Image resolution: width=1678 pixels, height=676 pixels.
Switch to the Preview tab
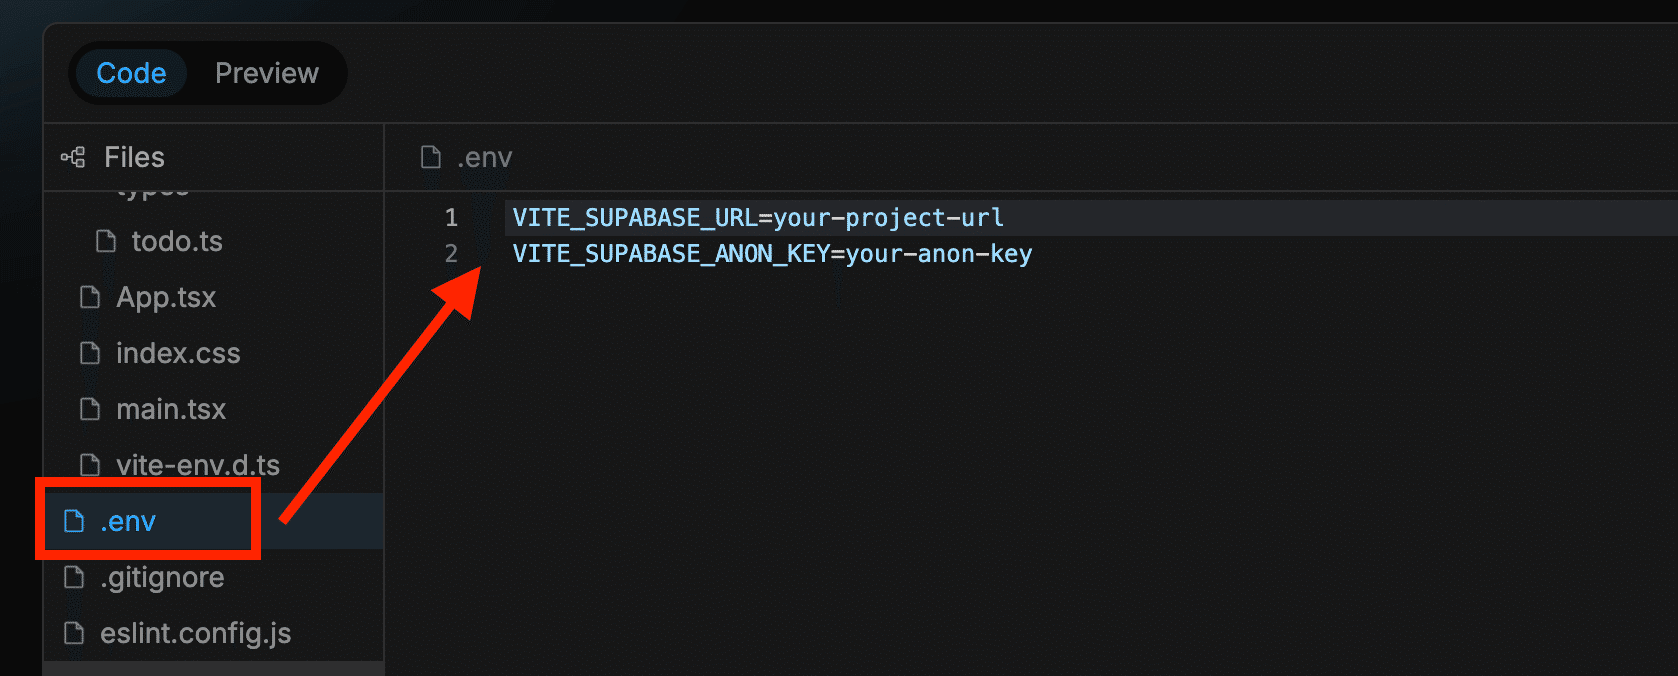[266, 73]
